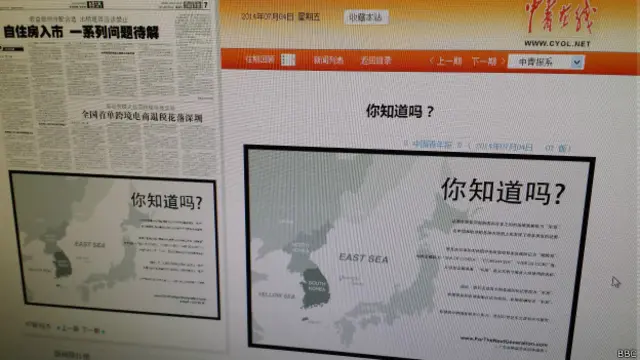Select the 自住房入市 headline in the page preview
The height and width of the screenshot is (360, 640).
pyautogui.click(x=81, y=32)
